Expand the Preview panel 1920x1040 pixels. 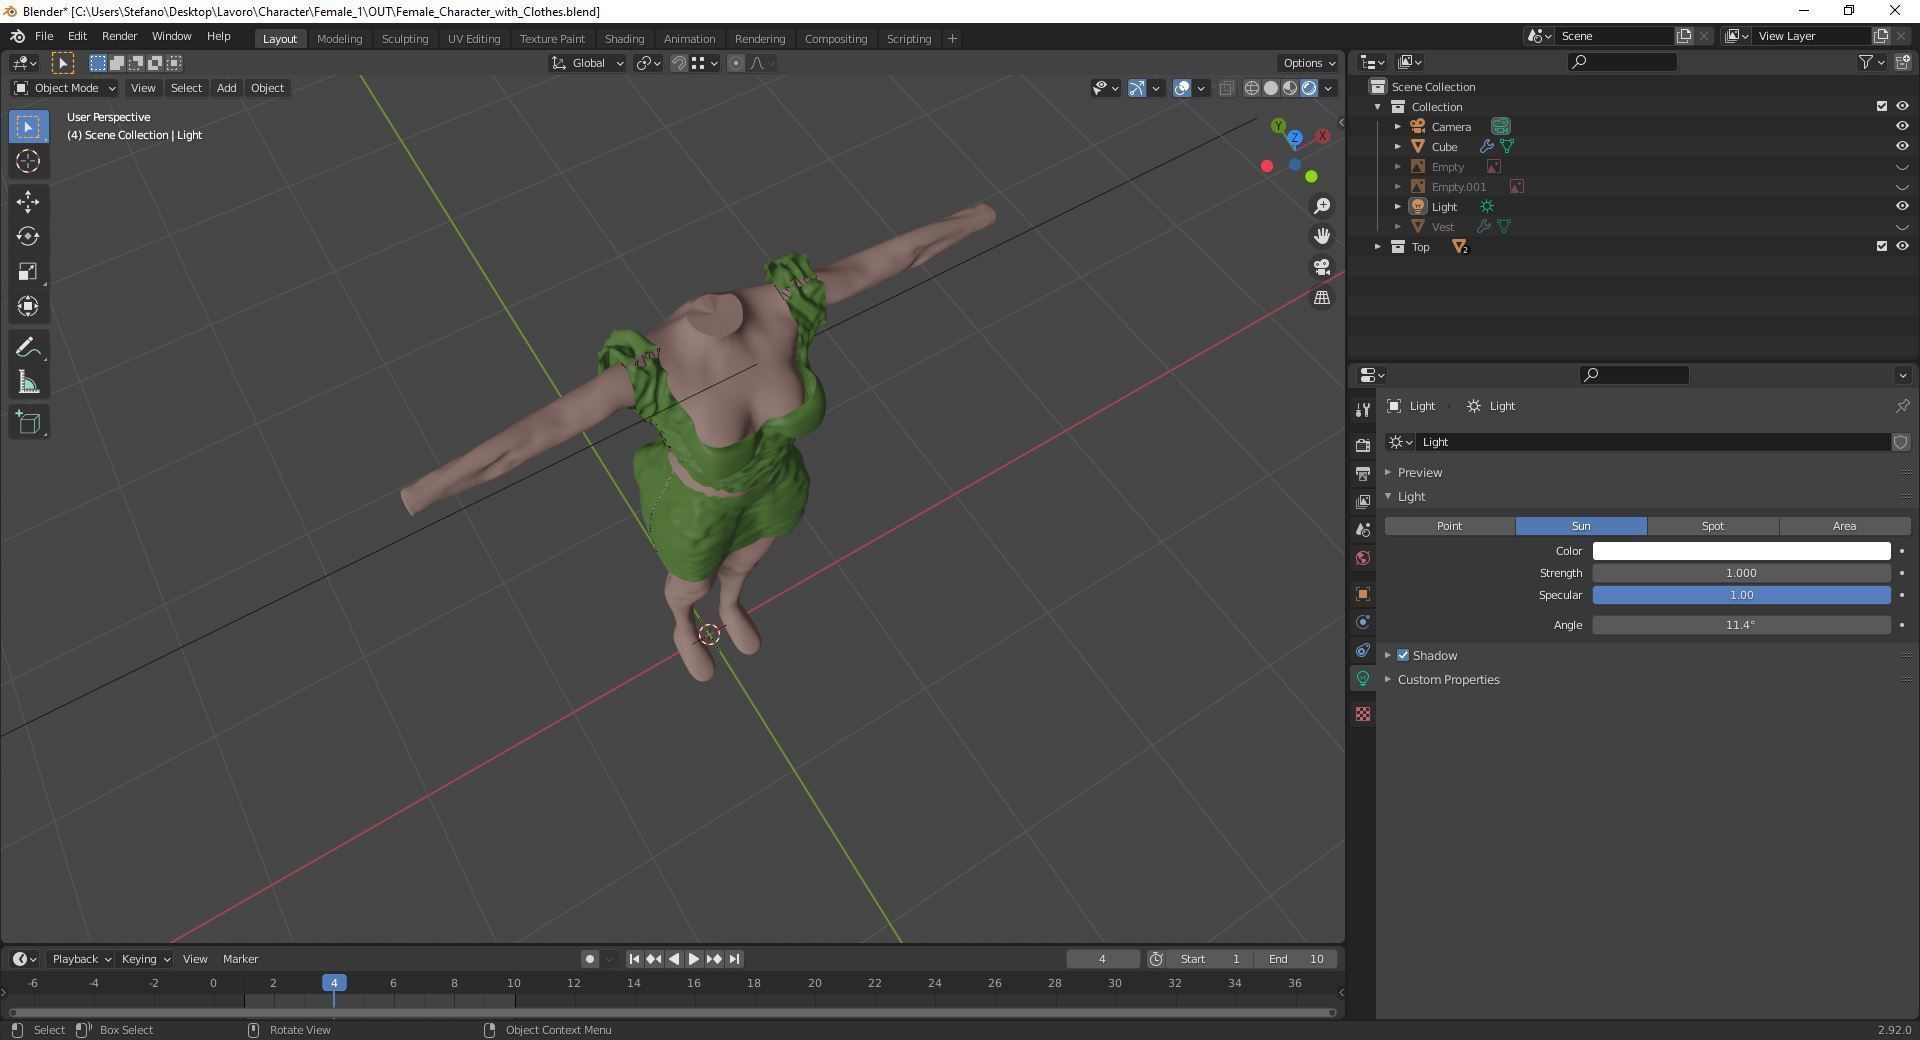click(x=1419, y=472)
